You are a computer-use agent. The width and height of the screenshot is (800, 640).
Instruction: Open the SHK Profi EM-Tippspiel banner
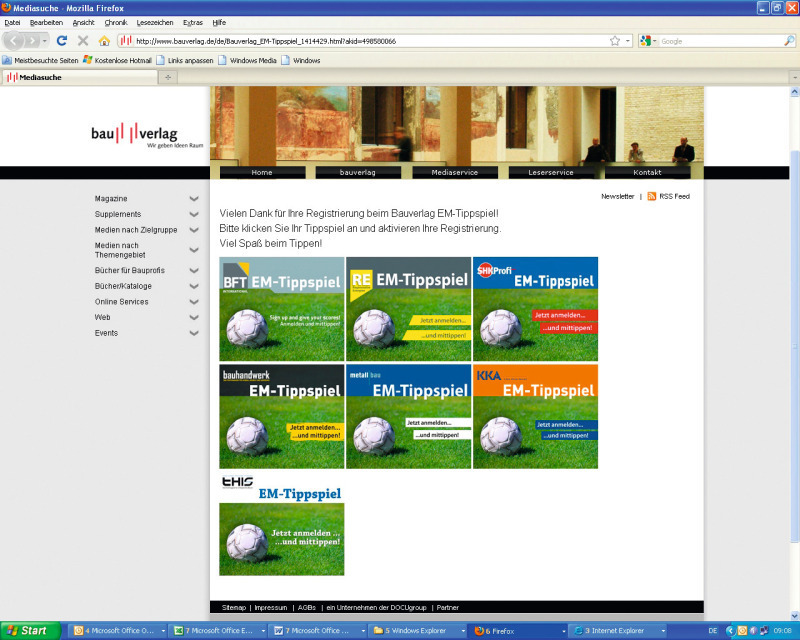536,309
